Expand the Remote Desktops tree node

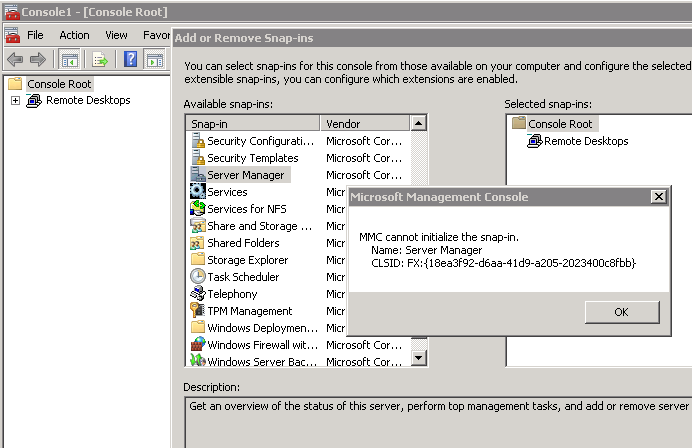click(15, 100)
